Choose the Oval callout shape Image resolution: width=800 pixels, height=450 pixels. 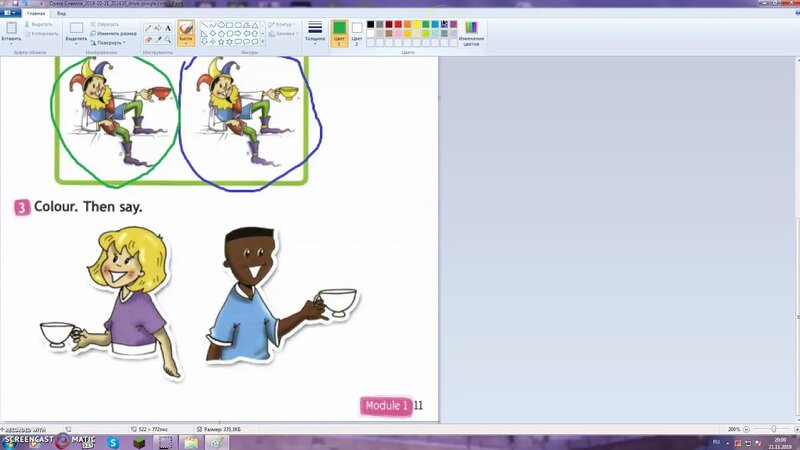[x=246, y=41]
